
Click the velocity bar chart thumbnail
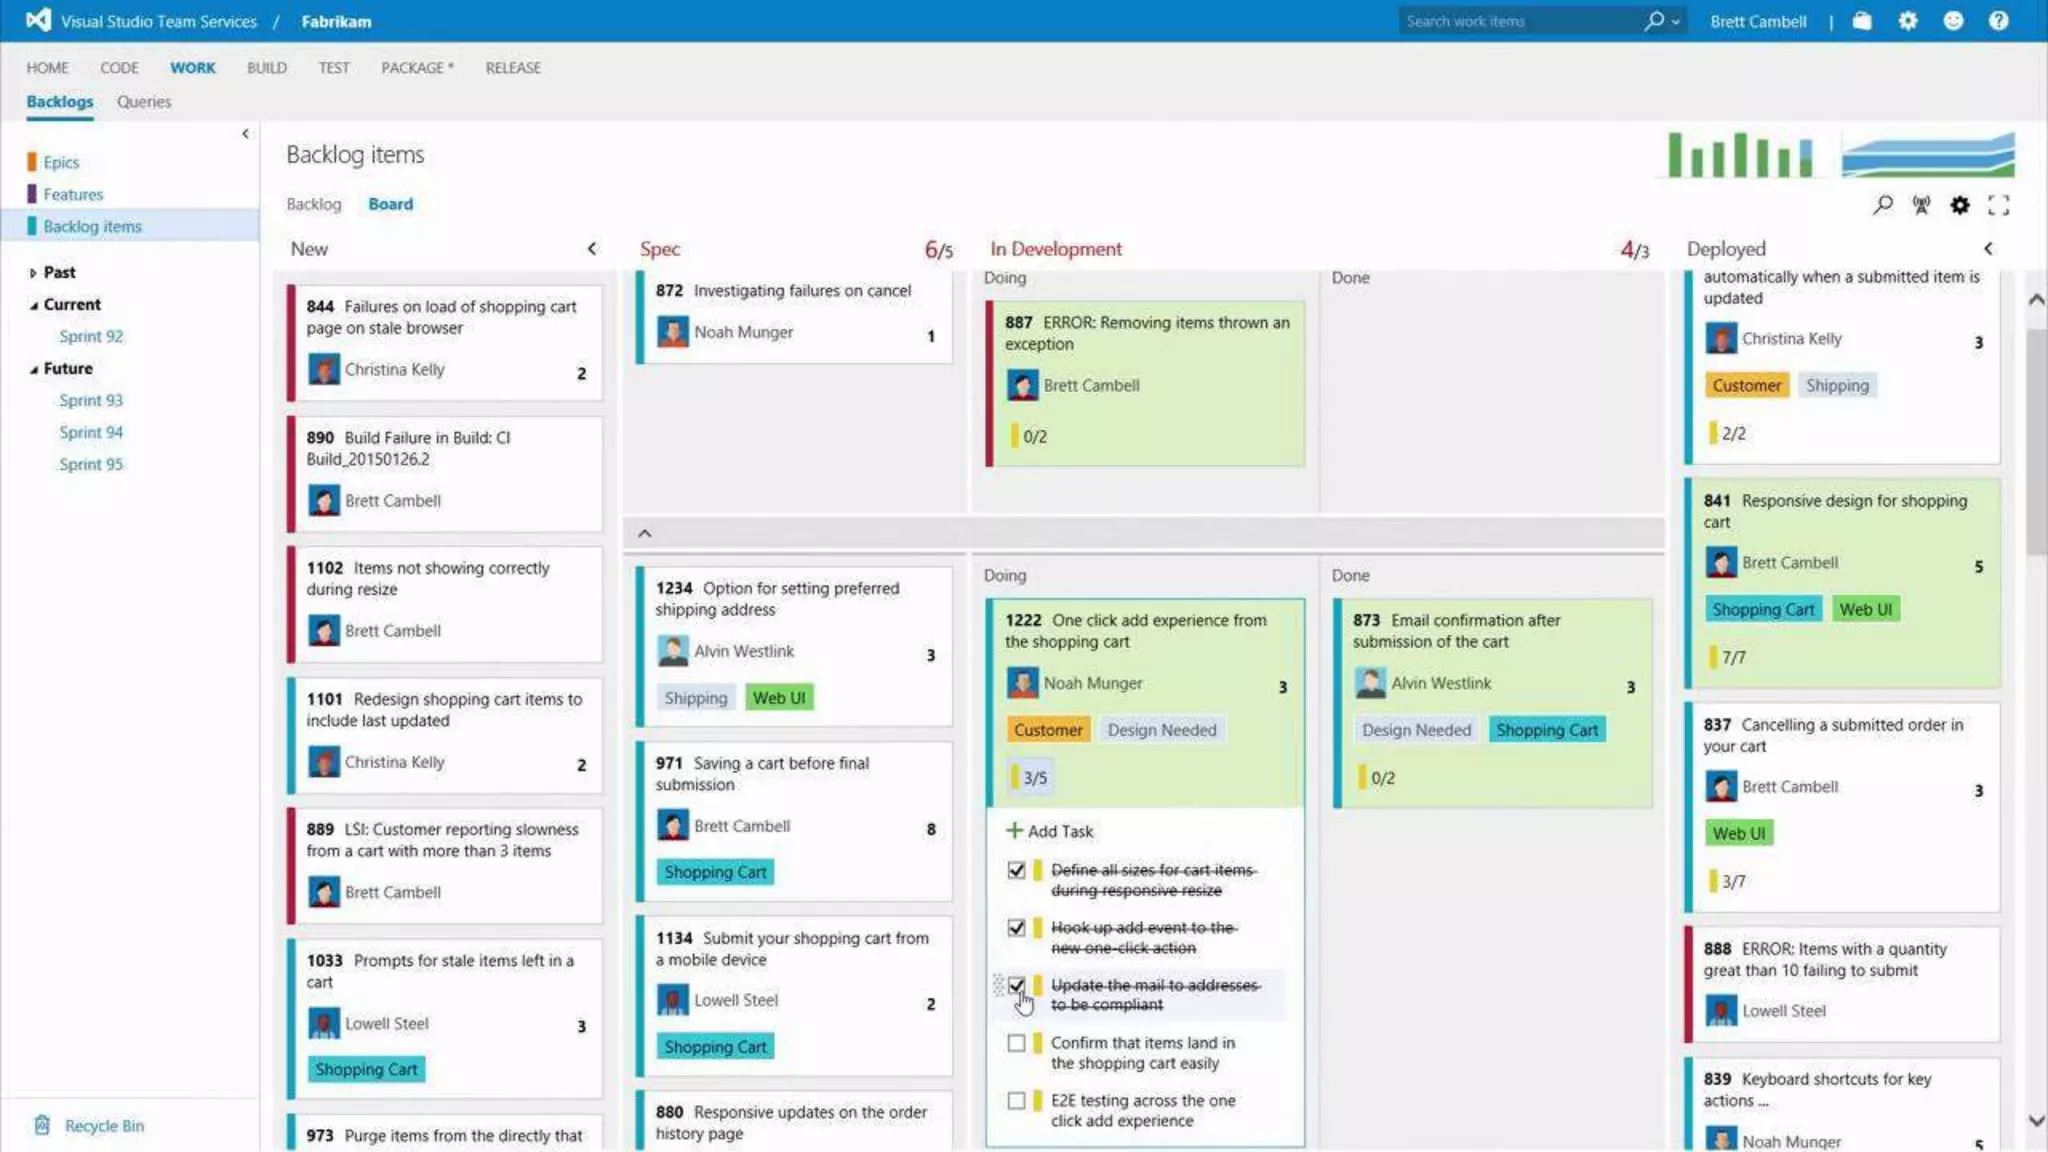[1741, 155]
